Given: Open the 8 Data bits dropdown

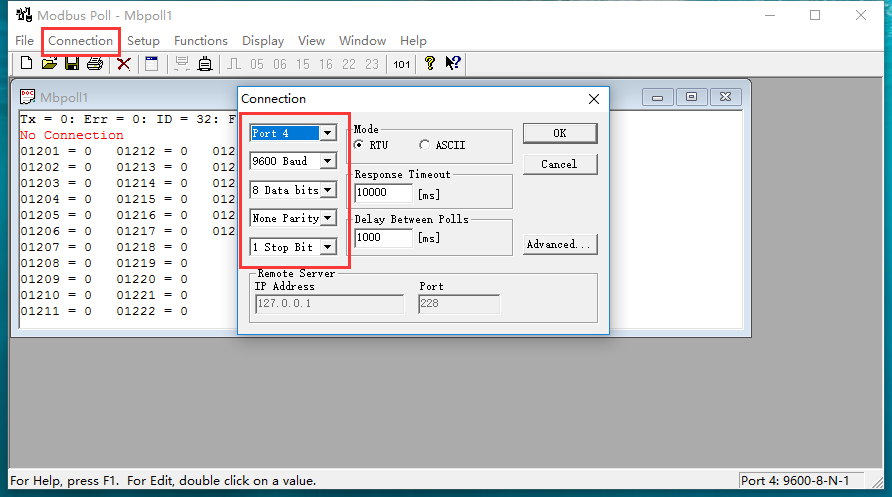Looking at the screenshot, I should [328, 190].
